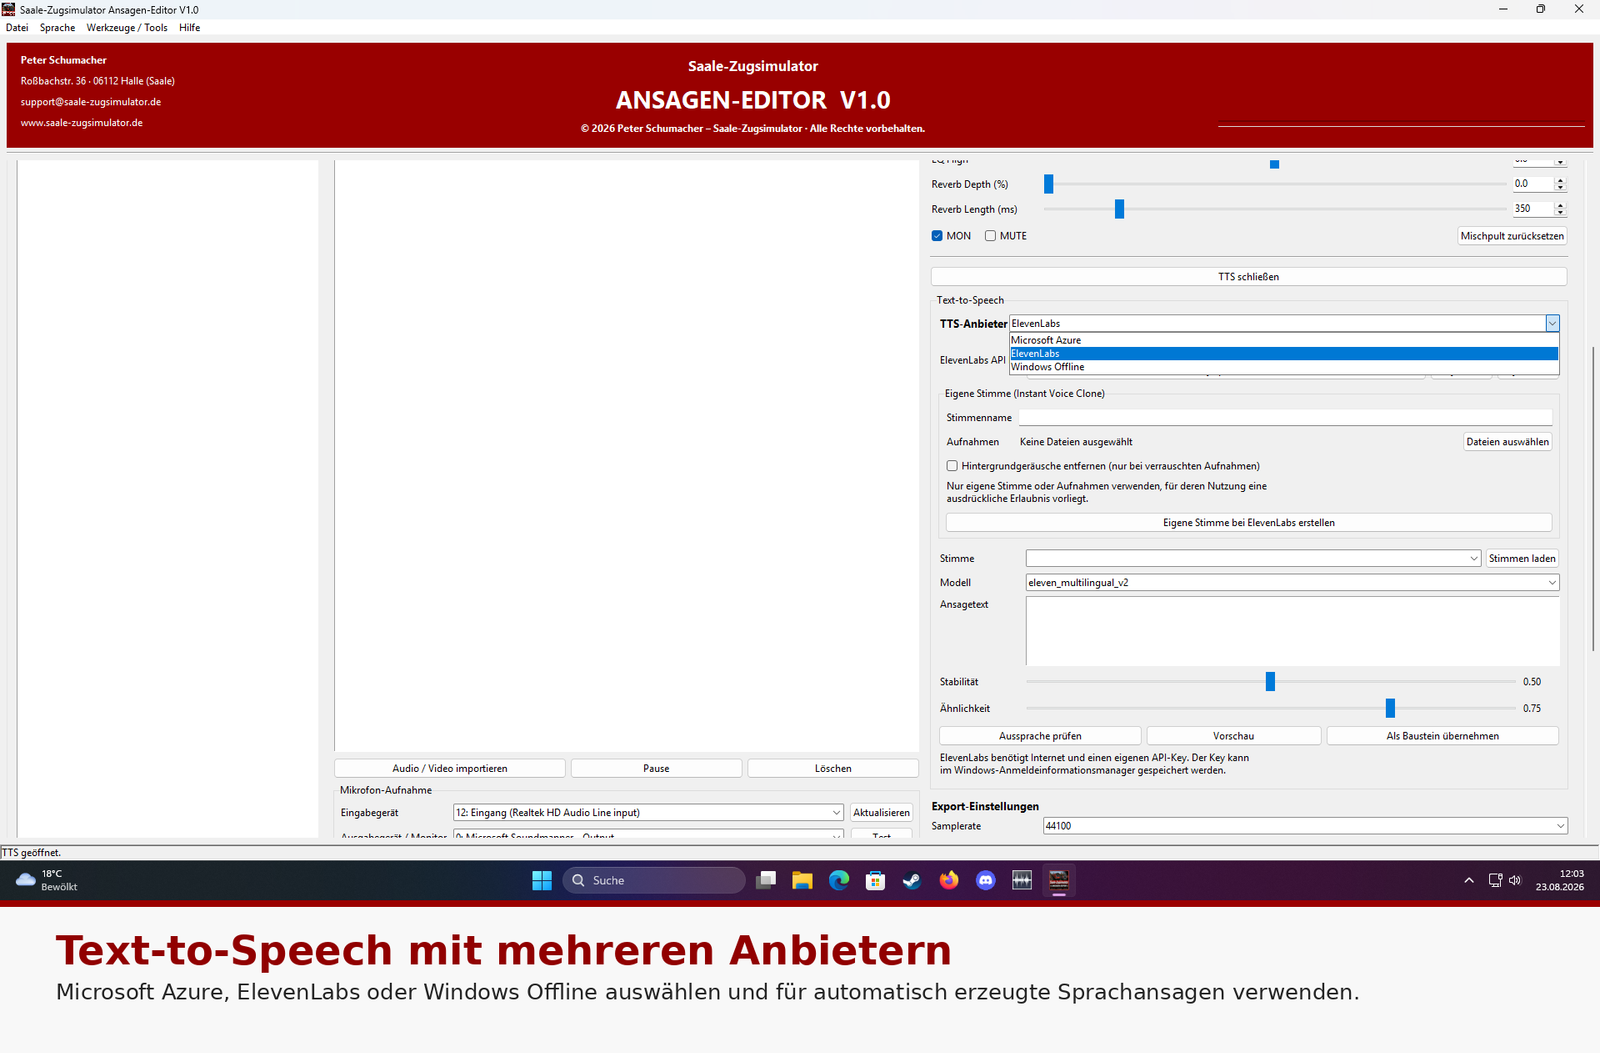Open Microsoft Edge in the taskbar
The height and width of the screenshot is (1053, 1600).
(x=839, y=880)
